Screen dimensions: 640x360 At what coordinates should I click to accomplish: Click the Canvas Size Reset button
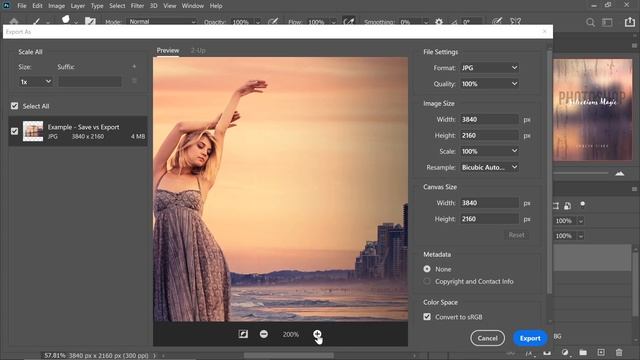(516, 235)
